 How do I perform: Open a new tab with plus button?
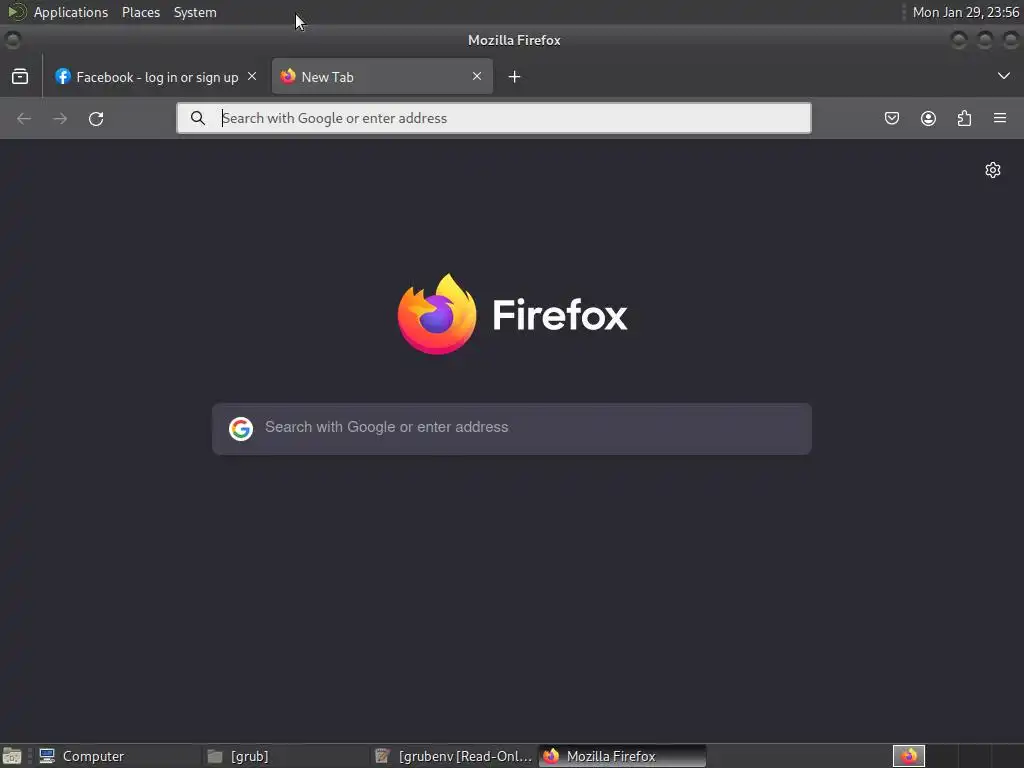pyautogui.click(x=515, y=77)
